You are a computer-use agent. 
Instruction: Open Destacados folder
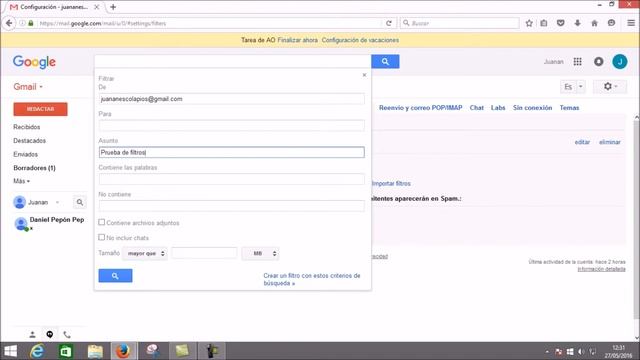(29, 140)
